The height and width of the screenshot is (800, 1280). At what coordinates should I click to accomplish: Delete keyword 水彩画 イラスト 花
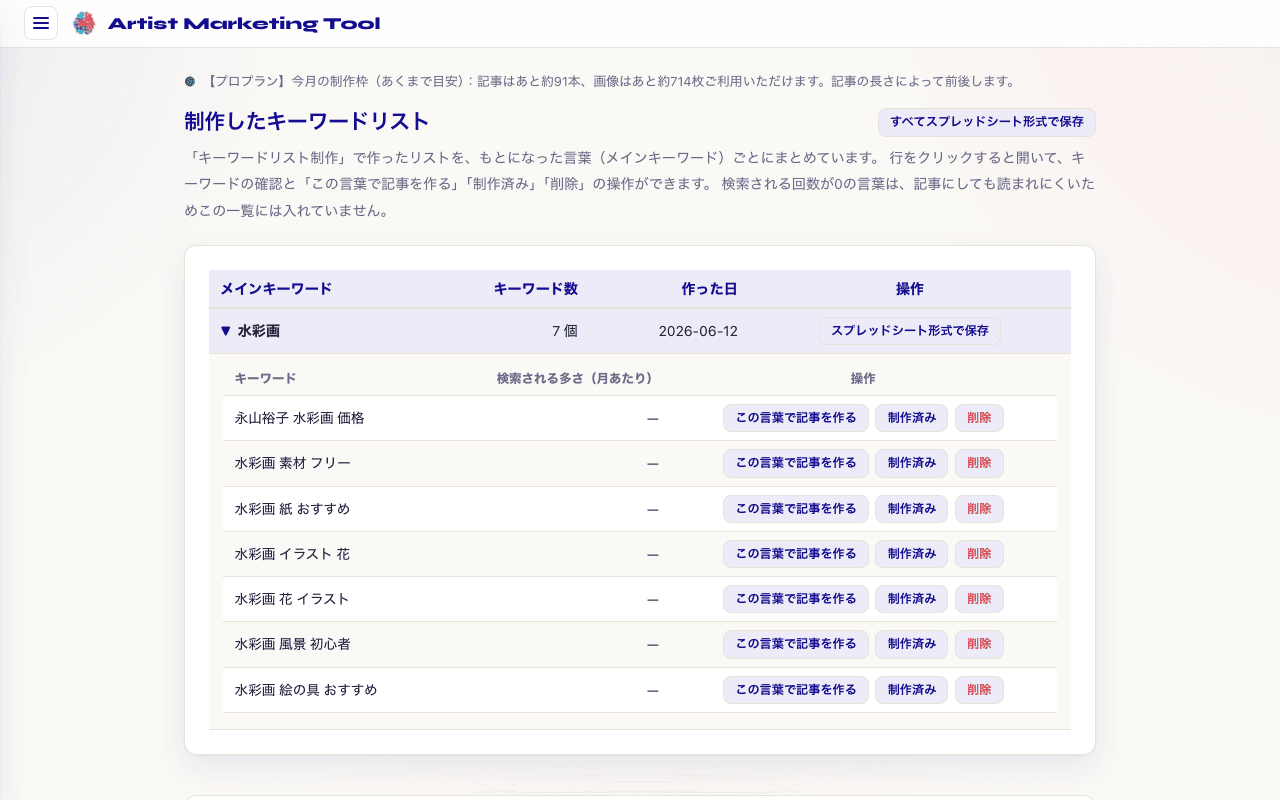pos(979,554)
